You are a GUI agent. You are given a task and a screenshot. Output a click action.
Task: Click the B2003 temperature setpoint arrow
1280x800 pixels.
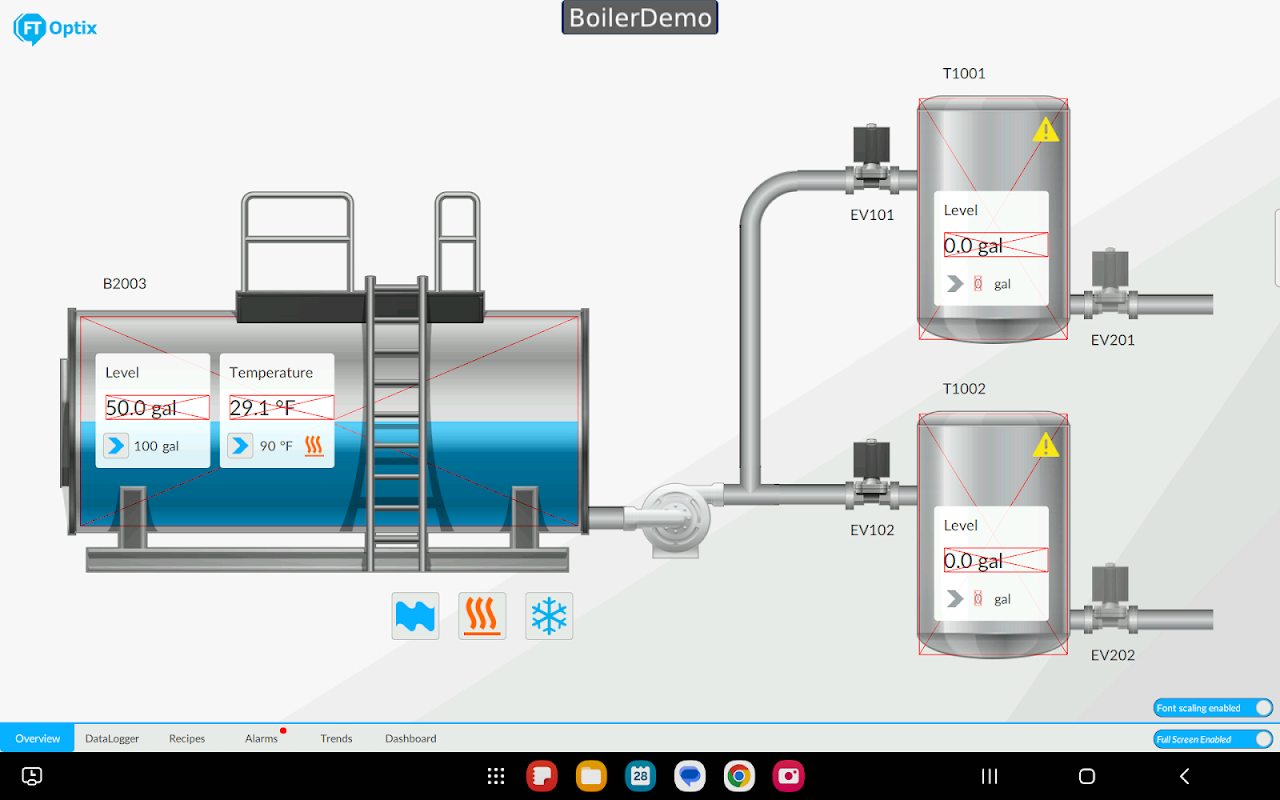point(240,445)
